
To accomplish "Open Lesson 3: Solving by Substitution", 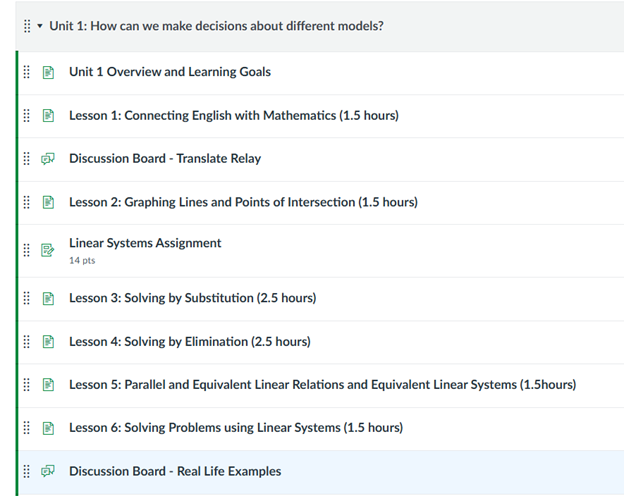I will click(x=192, y=298).
